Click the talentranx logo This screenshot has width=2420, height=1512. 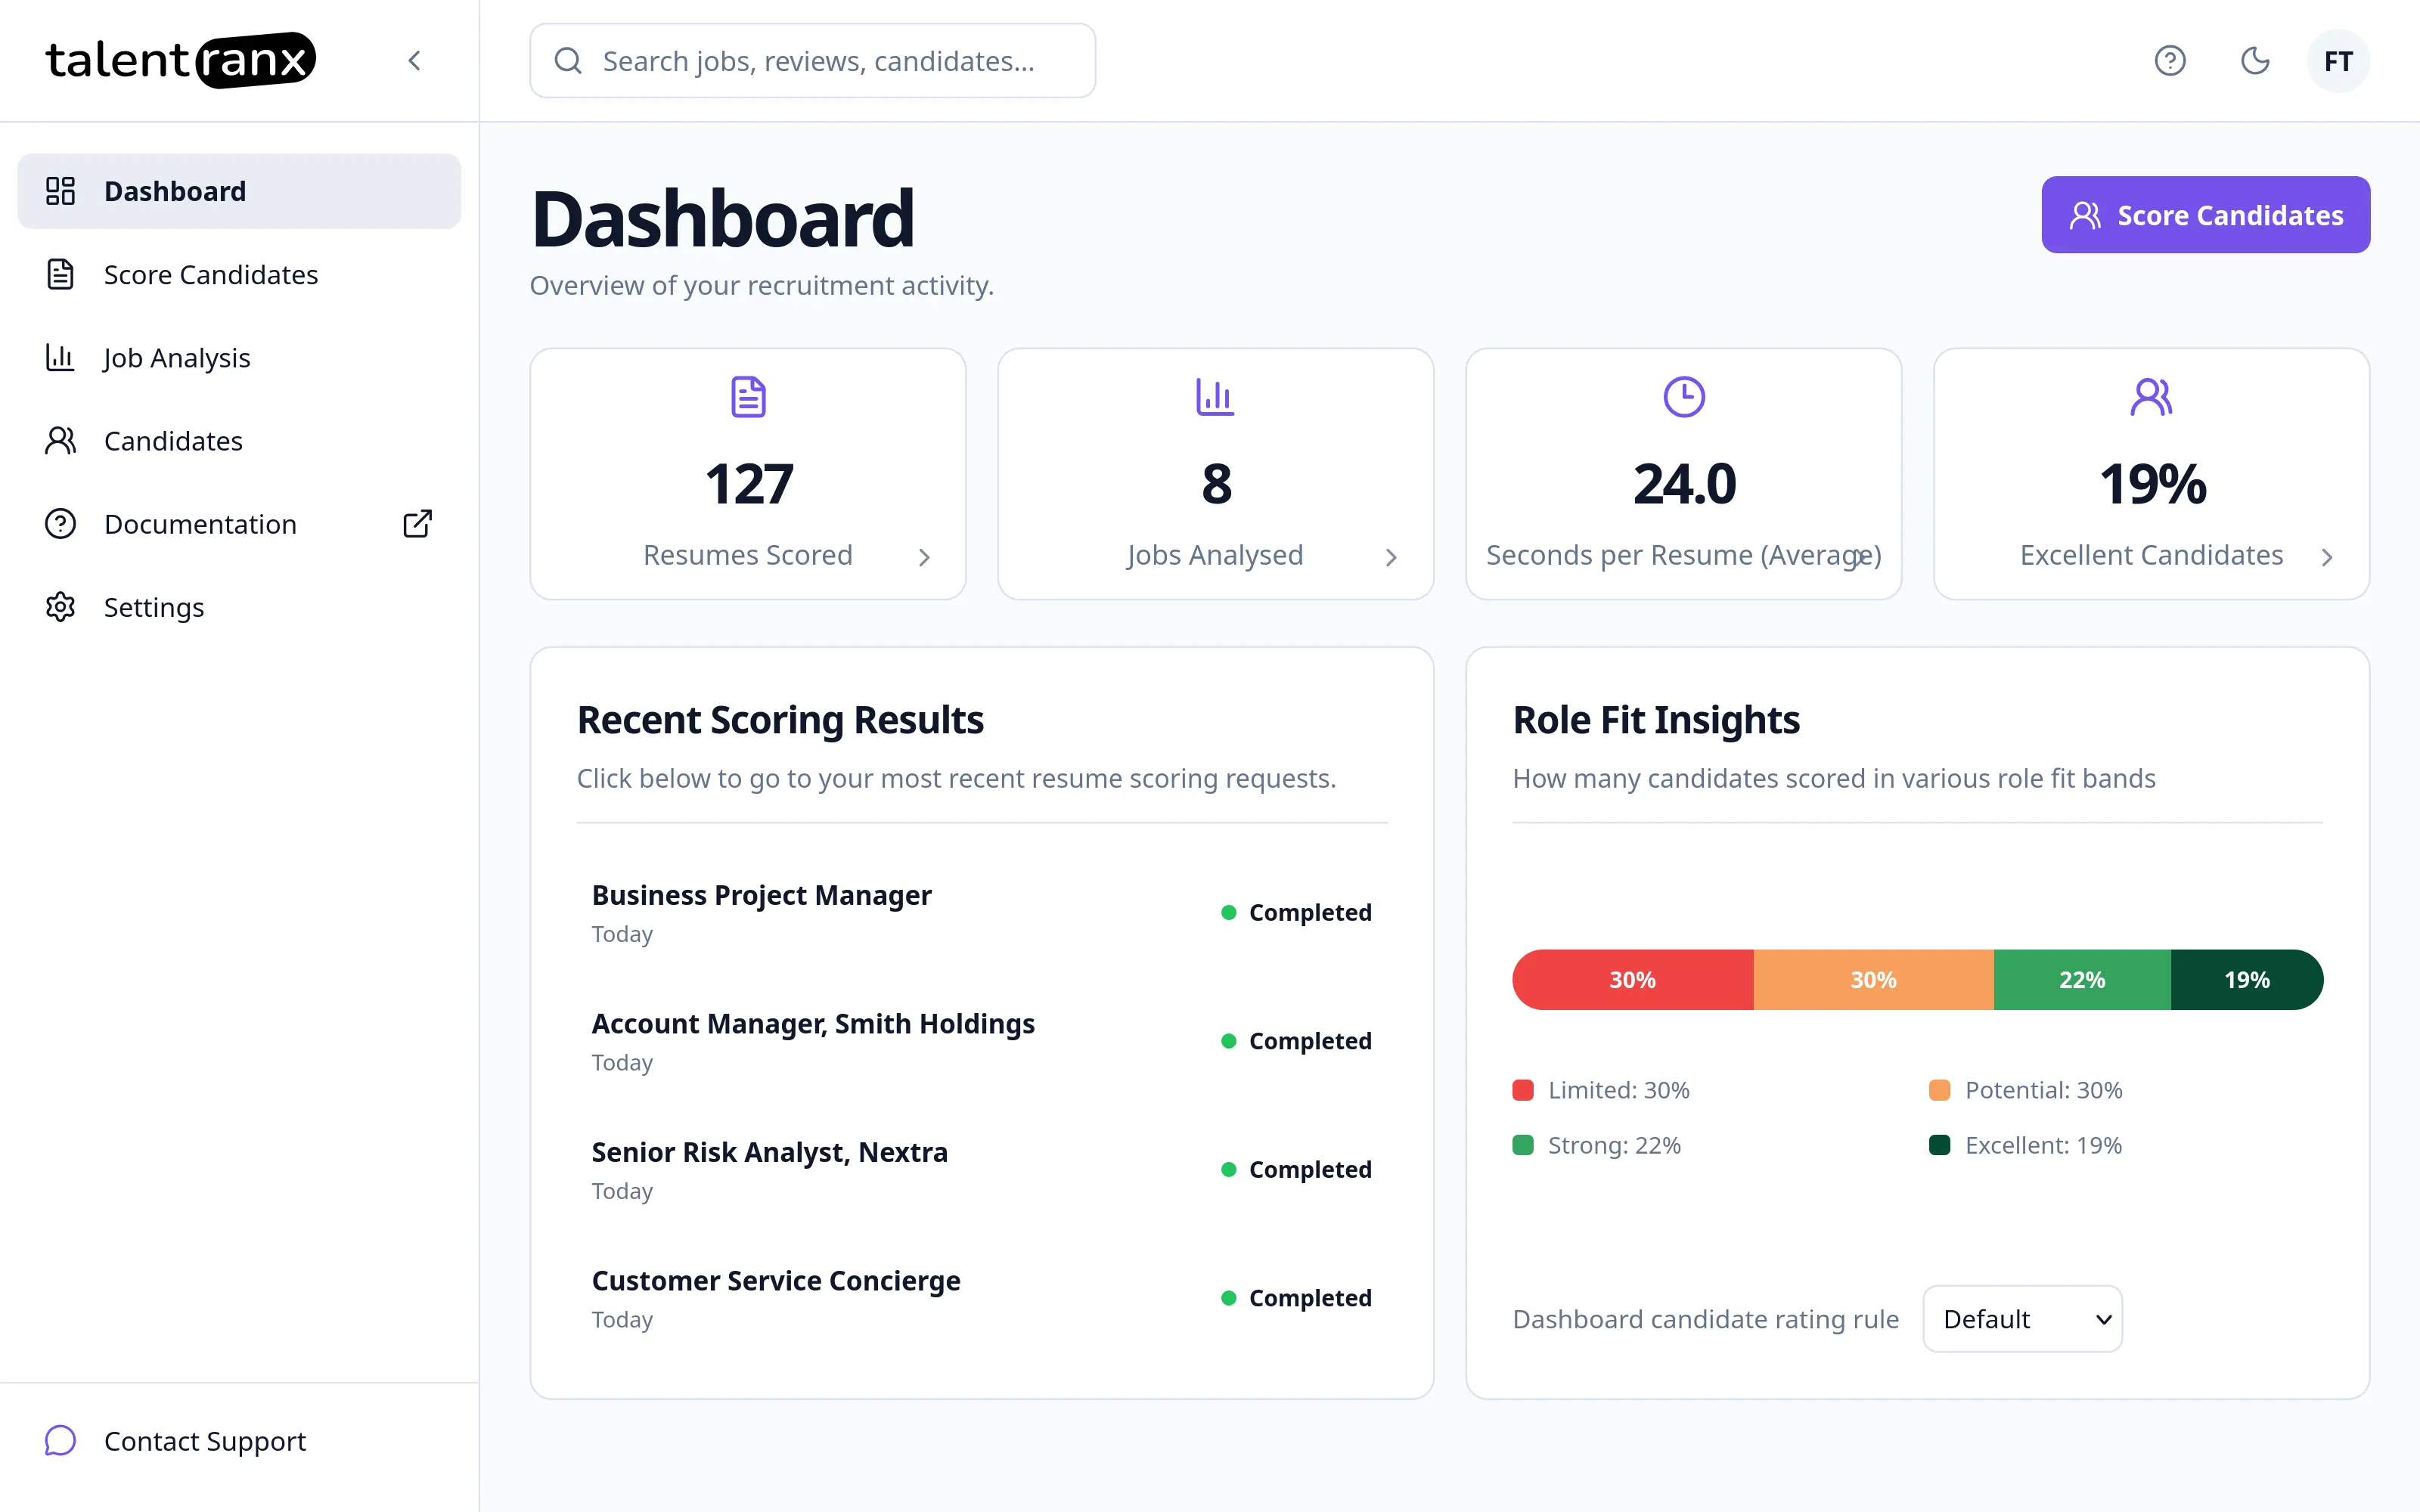click(181, 60)
